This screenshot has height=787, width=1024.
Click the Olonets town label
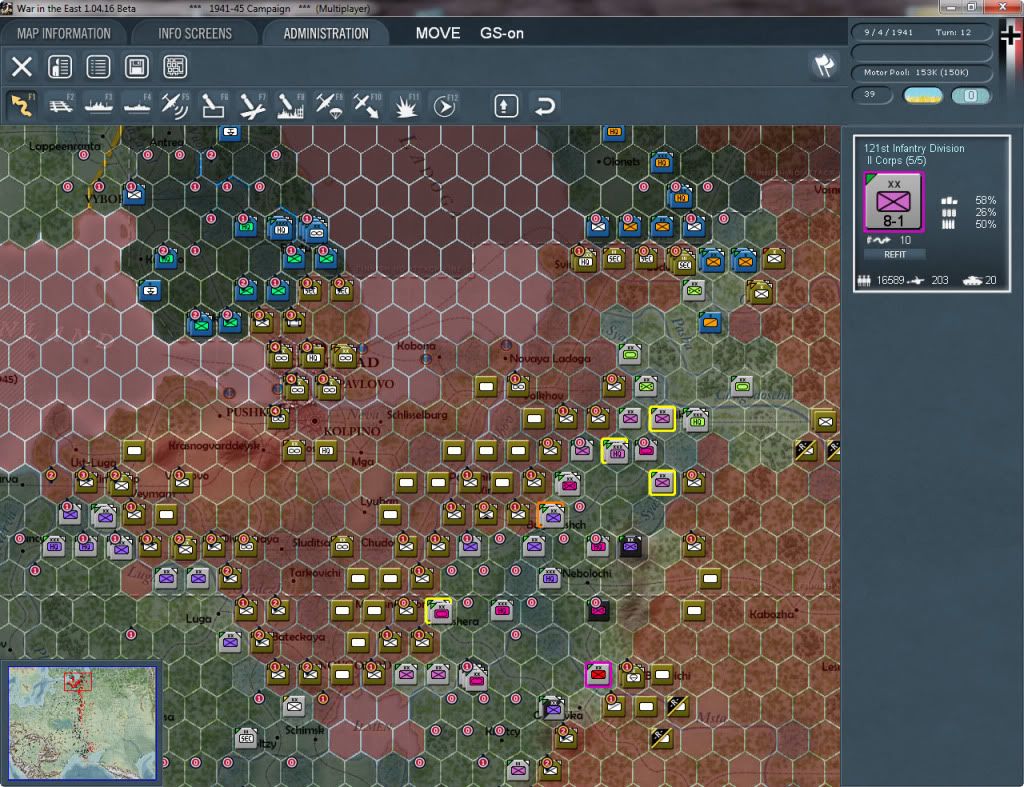click(x=621, y=161)
